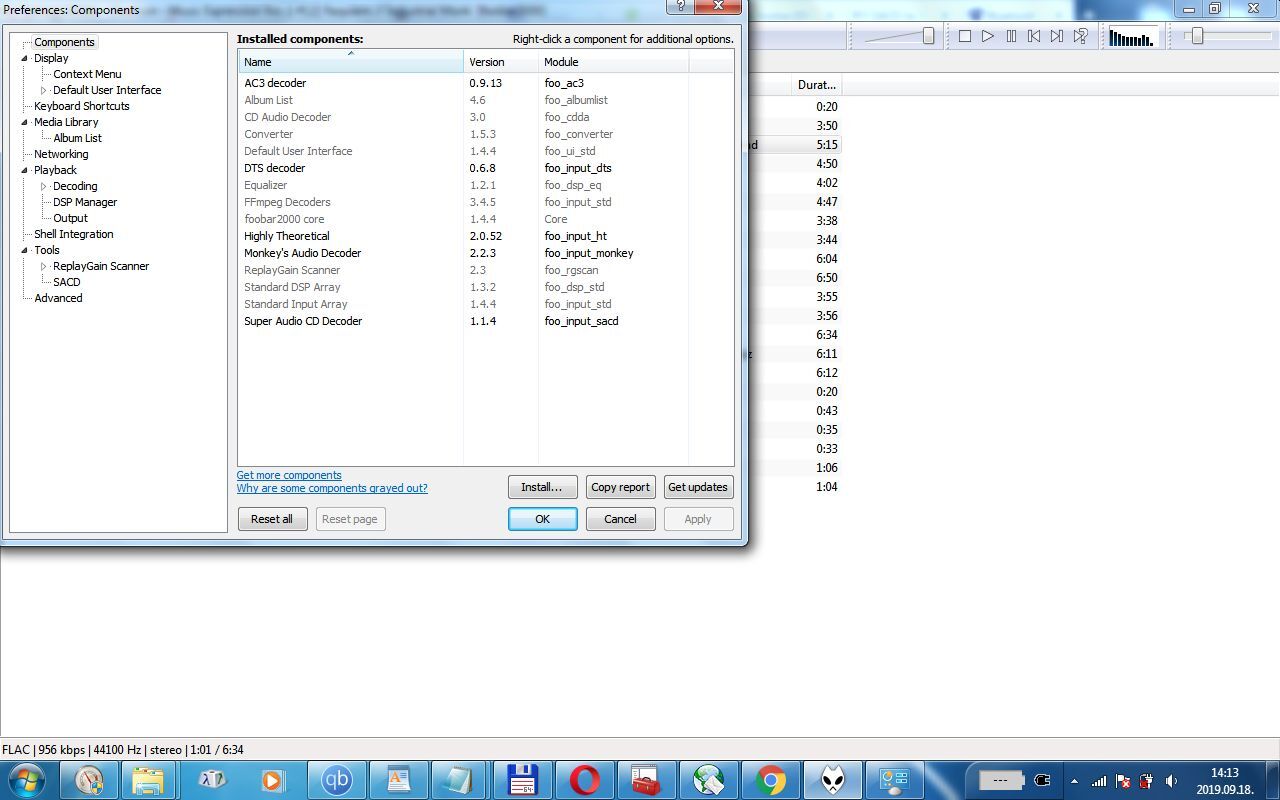Click Reset all button
Viewport: 1280px width, 800px height.
tap(272, 519)
